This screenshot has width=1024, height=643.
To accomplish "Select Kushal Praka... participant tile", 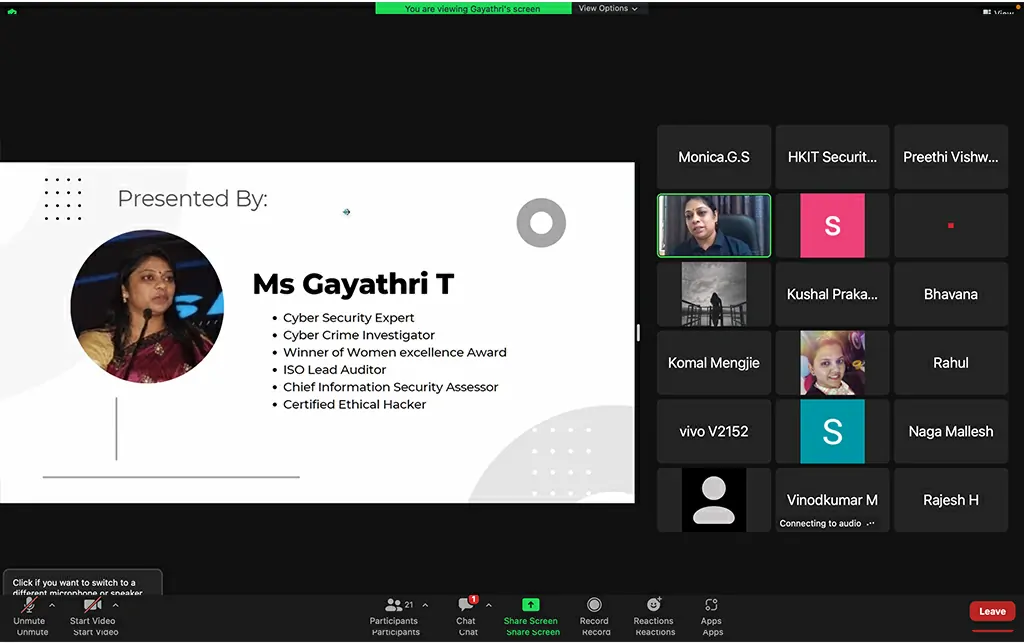I will point(832,294).
